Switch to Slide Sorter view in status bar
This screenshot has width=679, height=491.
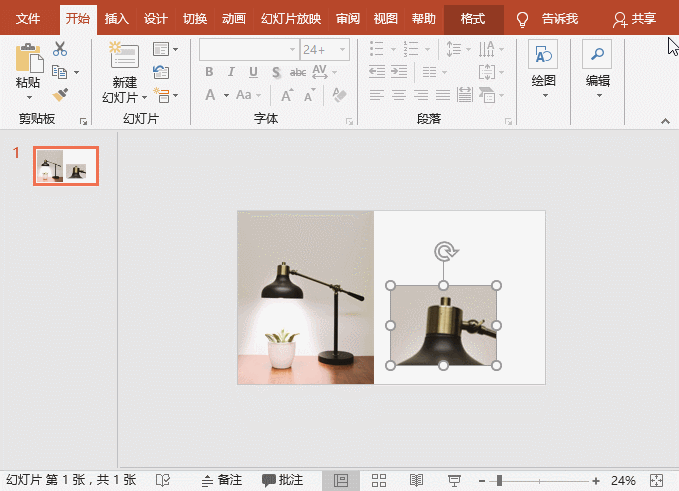(379, 480)
